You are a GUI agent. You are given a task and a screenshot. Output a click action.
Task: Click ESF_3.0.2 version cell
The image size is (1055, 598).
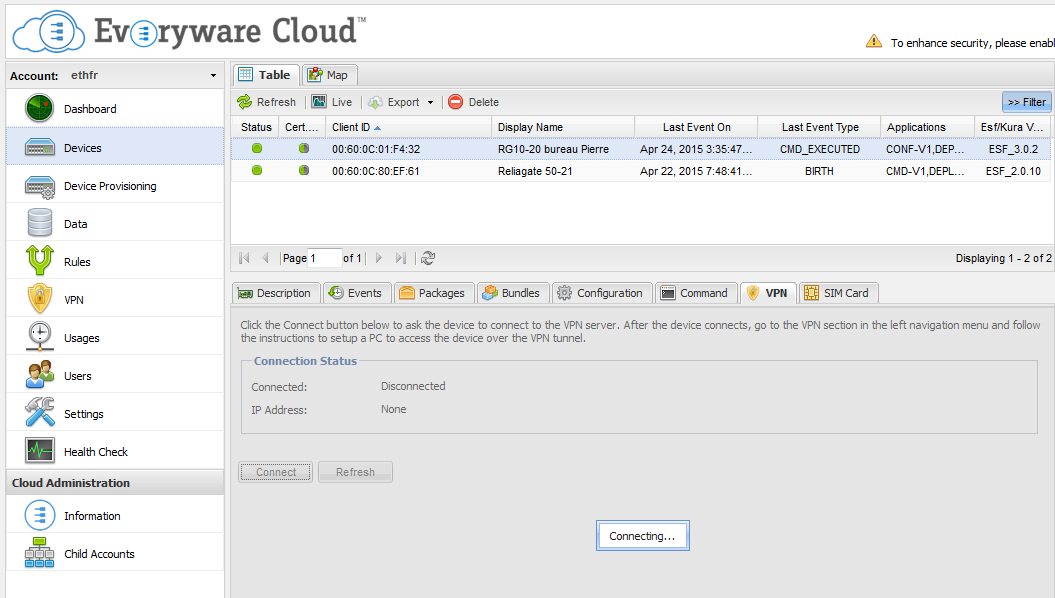(1013, 149)
